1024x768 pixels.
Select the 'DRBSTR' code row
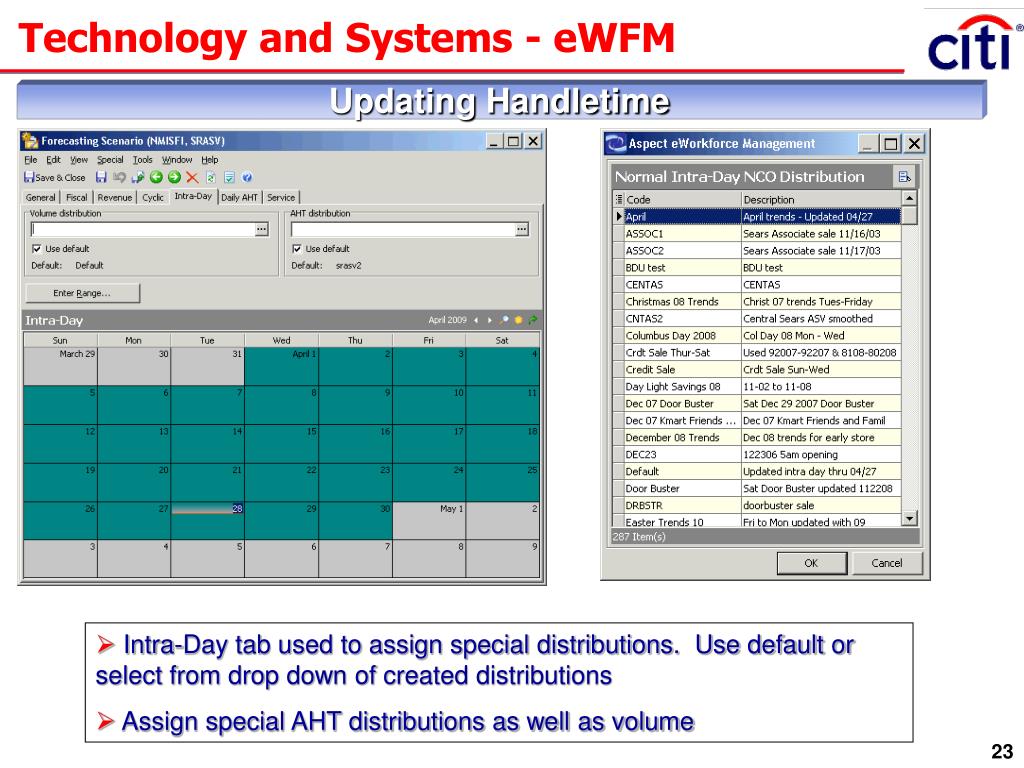click(757, 505)
